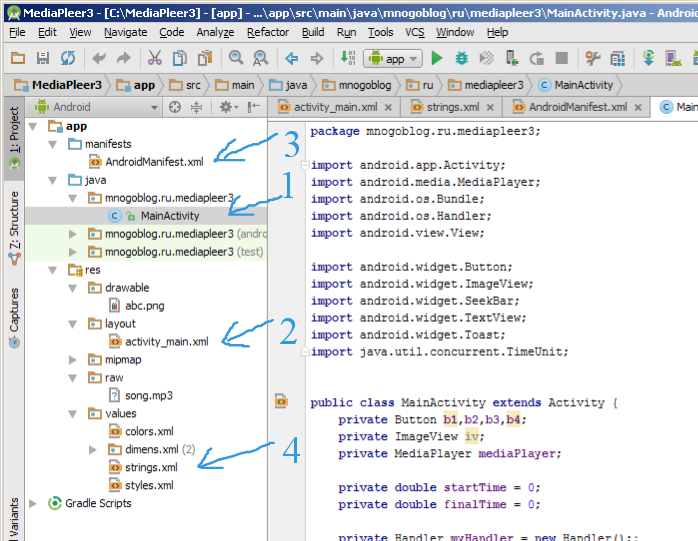
Task: Open the app run configuration dropdown
Action: [395, 59]
